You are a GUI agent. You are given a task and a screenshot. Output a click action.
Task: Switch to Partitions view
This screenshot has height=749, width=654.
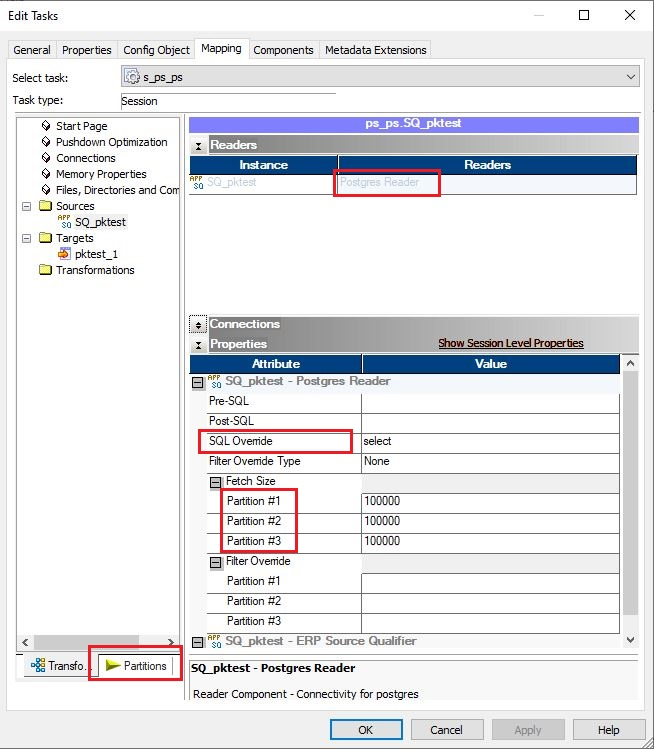[x=136, y=665]
